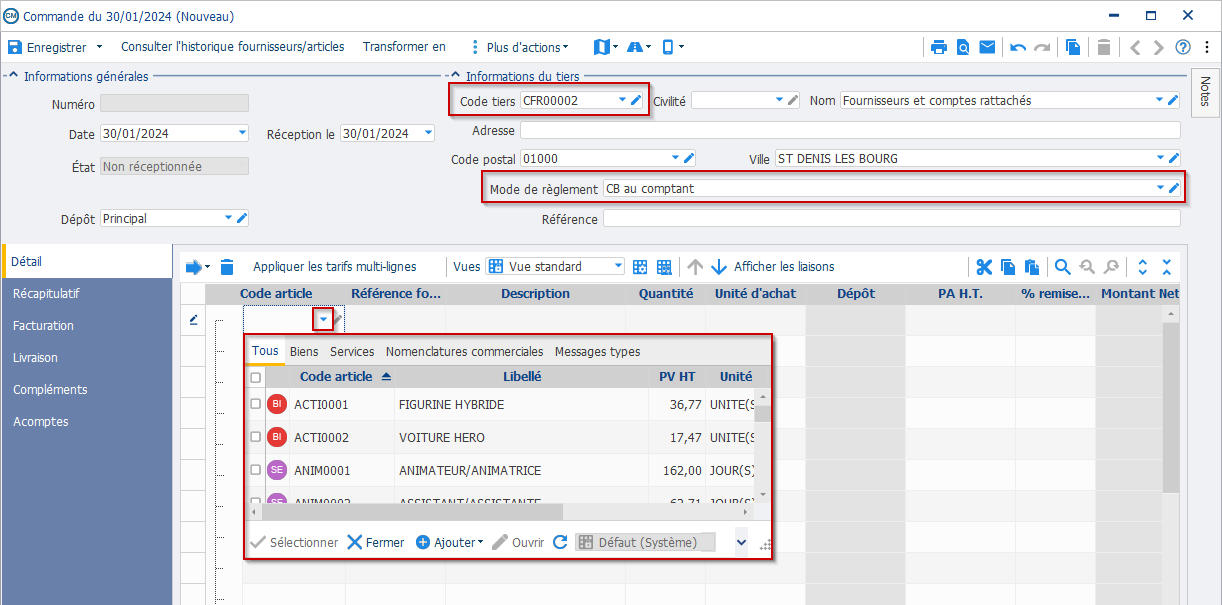Open the Livraison side tab
Screen dimensions: 1222x605
86,358
